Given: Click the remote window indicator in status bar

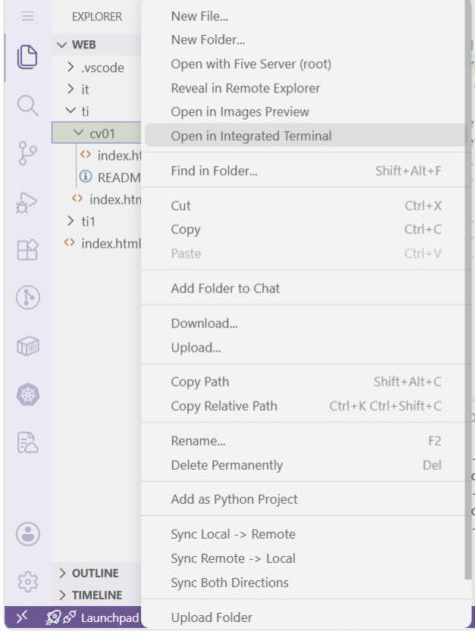Looking at the screenshot, I should pos(22,617).
